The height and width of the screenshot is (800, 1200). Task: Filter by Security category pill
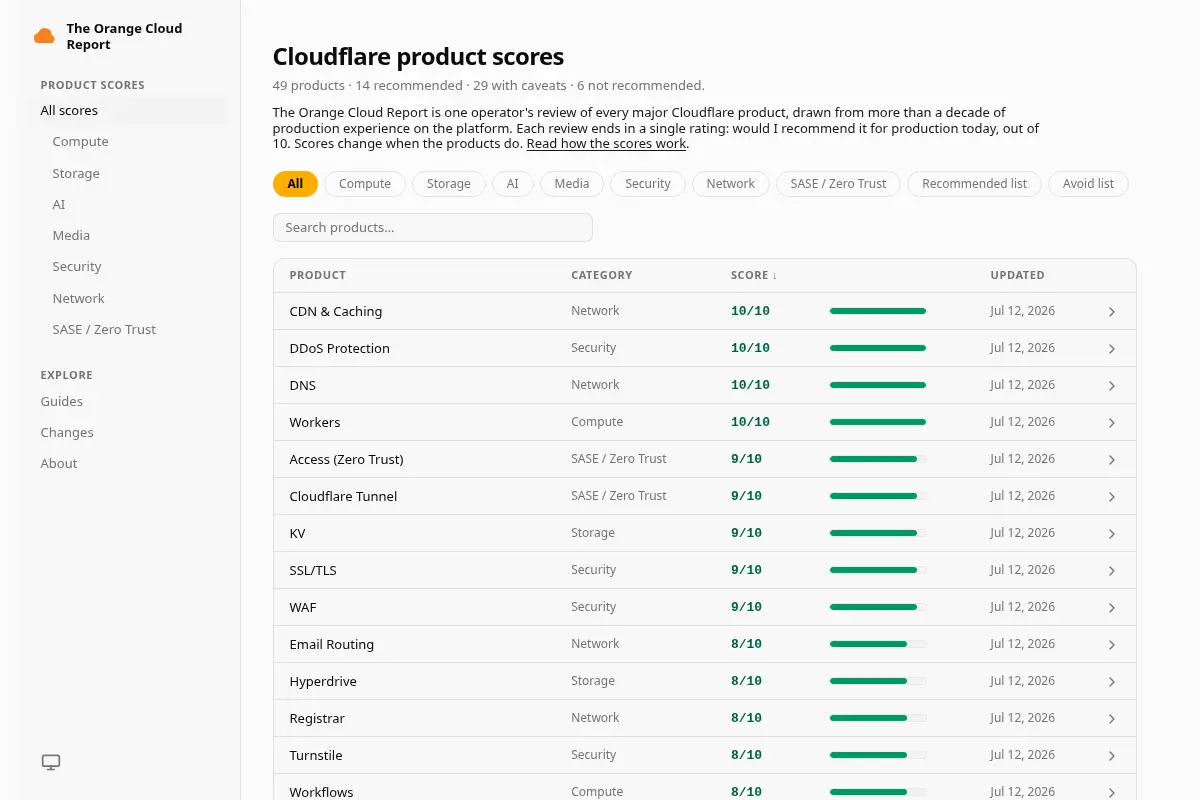(x=648, y=184)
